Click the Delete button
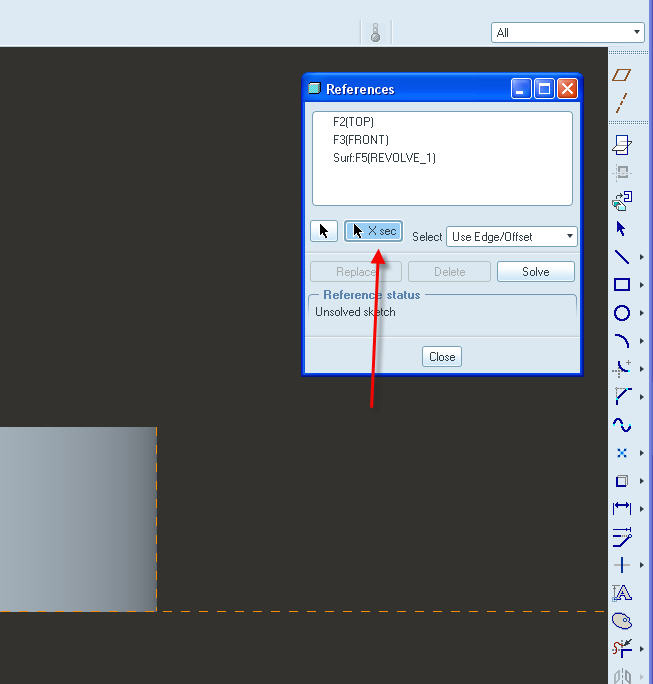 tap(449, 271)
